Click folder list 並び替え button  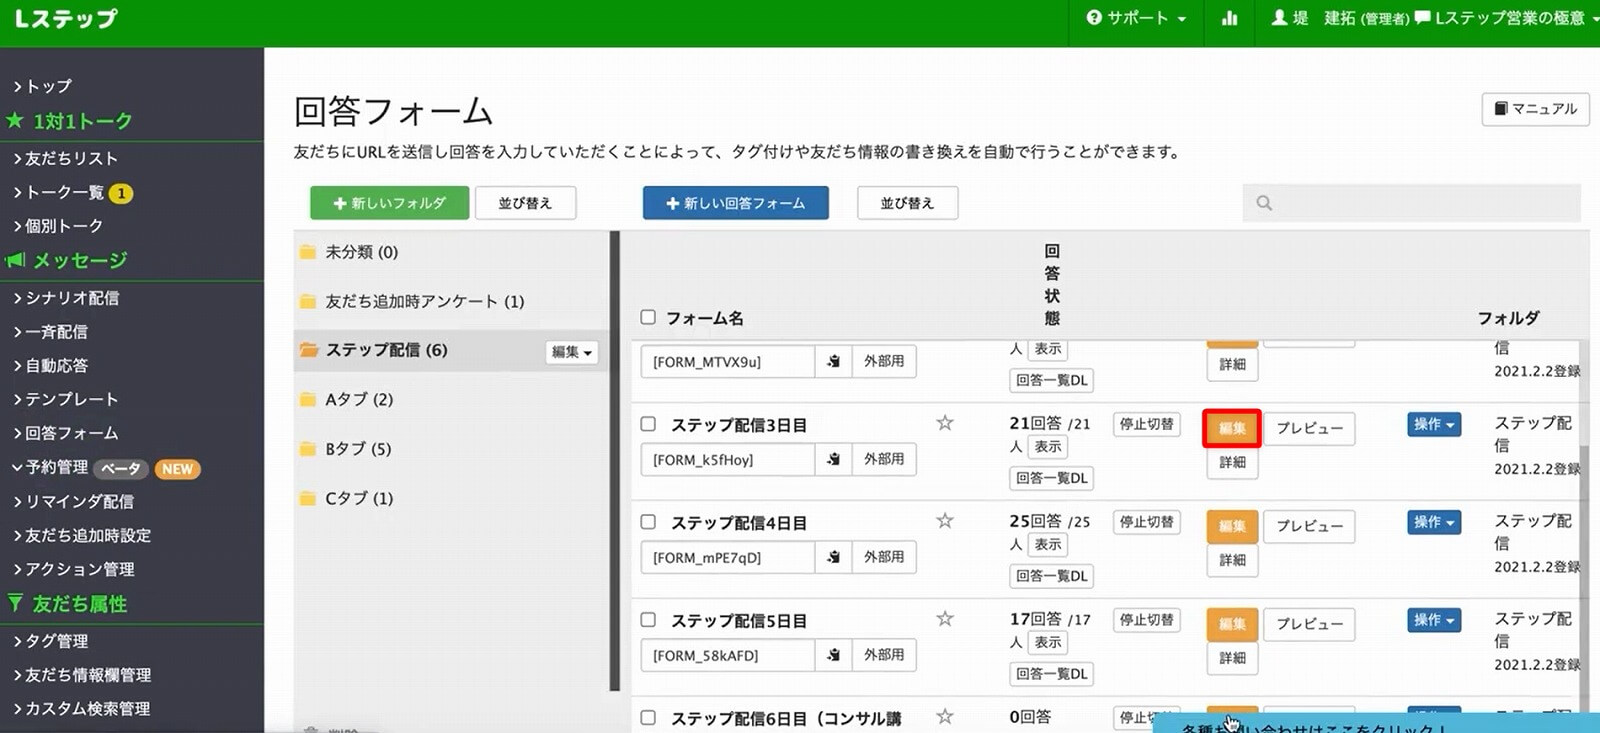pos(525,203)
